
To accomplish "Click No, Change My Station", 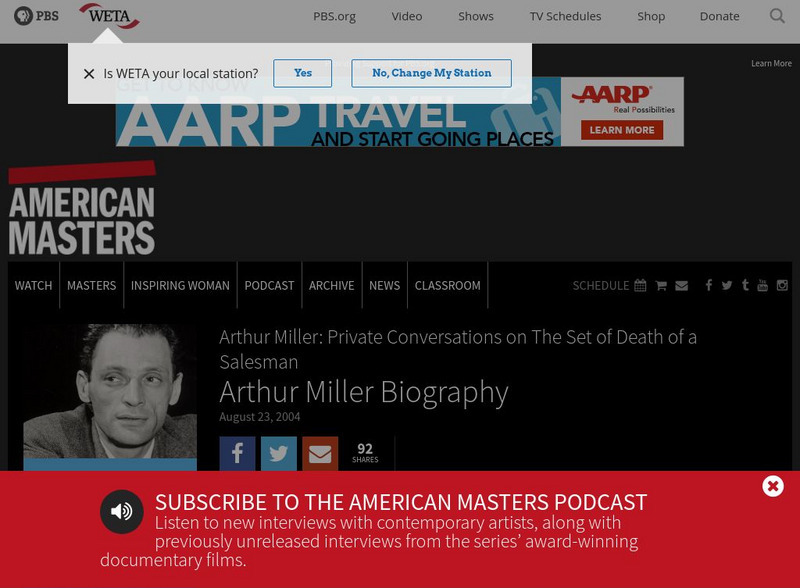I will click(x=431, y=73).
